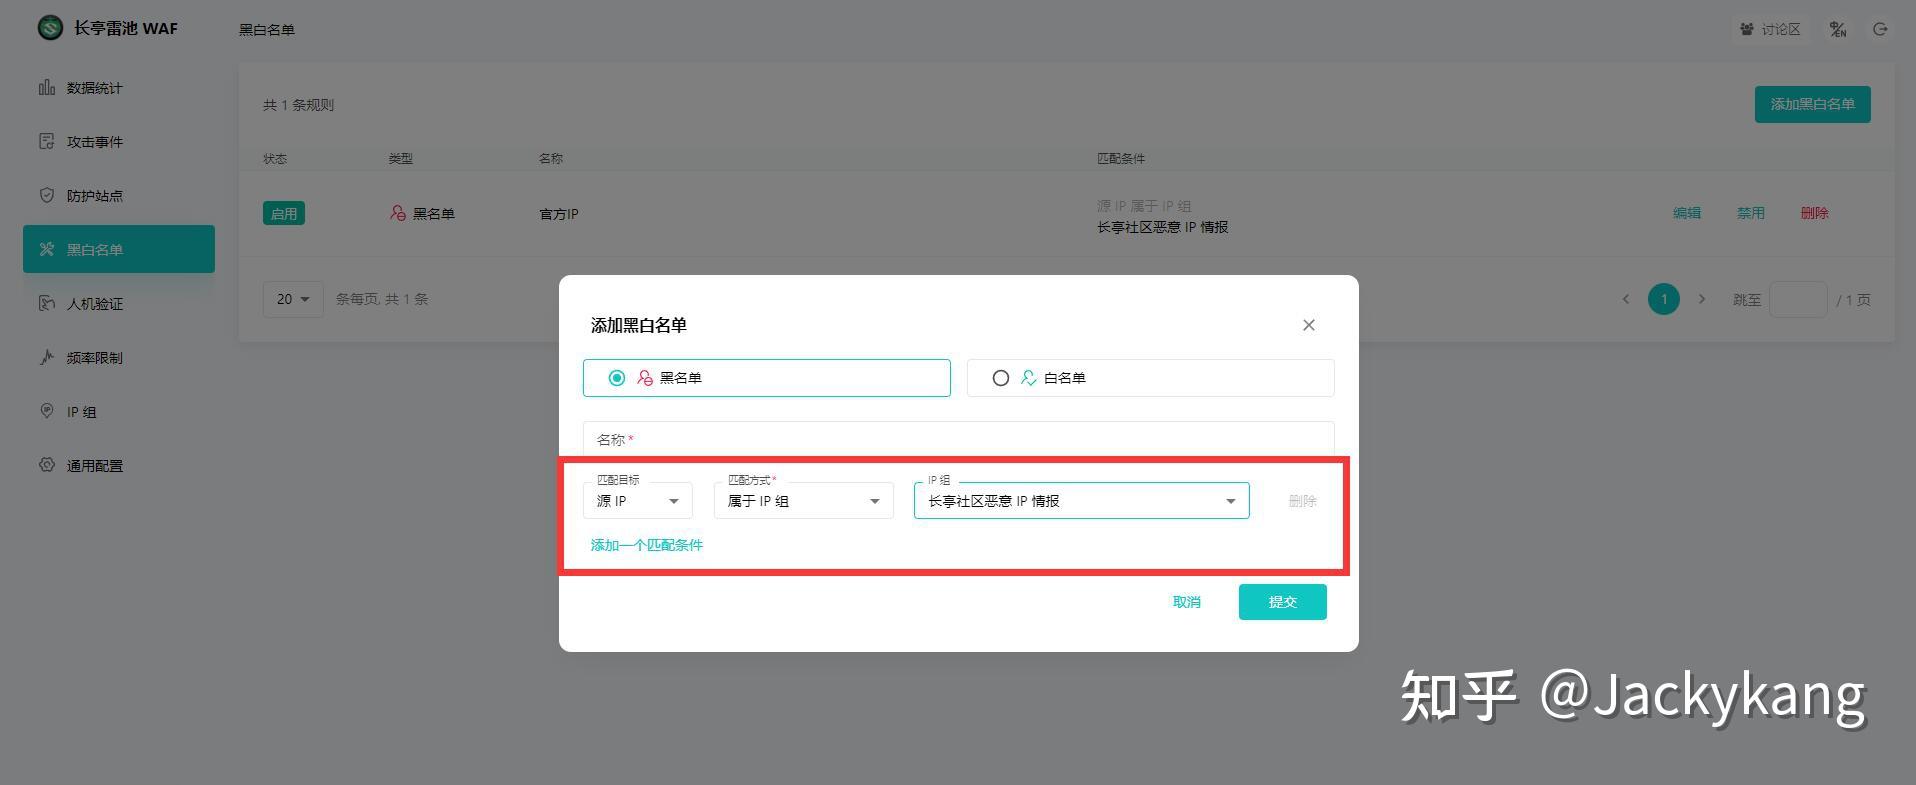Click the 匹配条件 column header
The width and height of the screenshot is (1916, 785).
(x=1121, y=158)
